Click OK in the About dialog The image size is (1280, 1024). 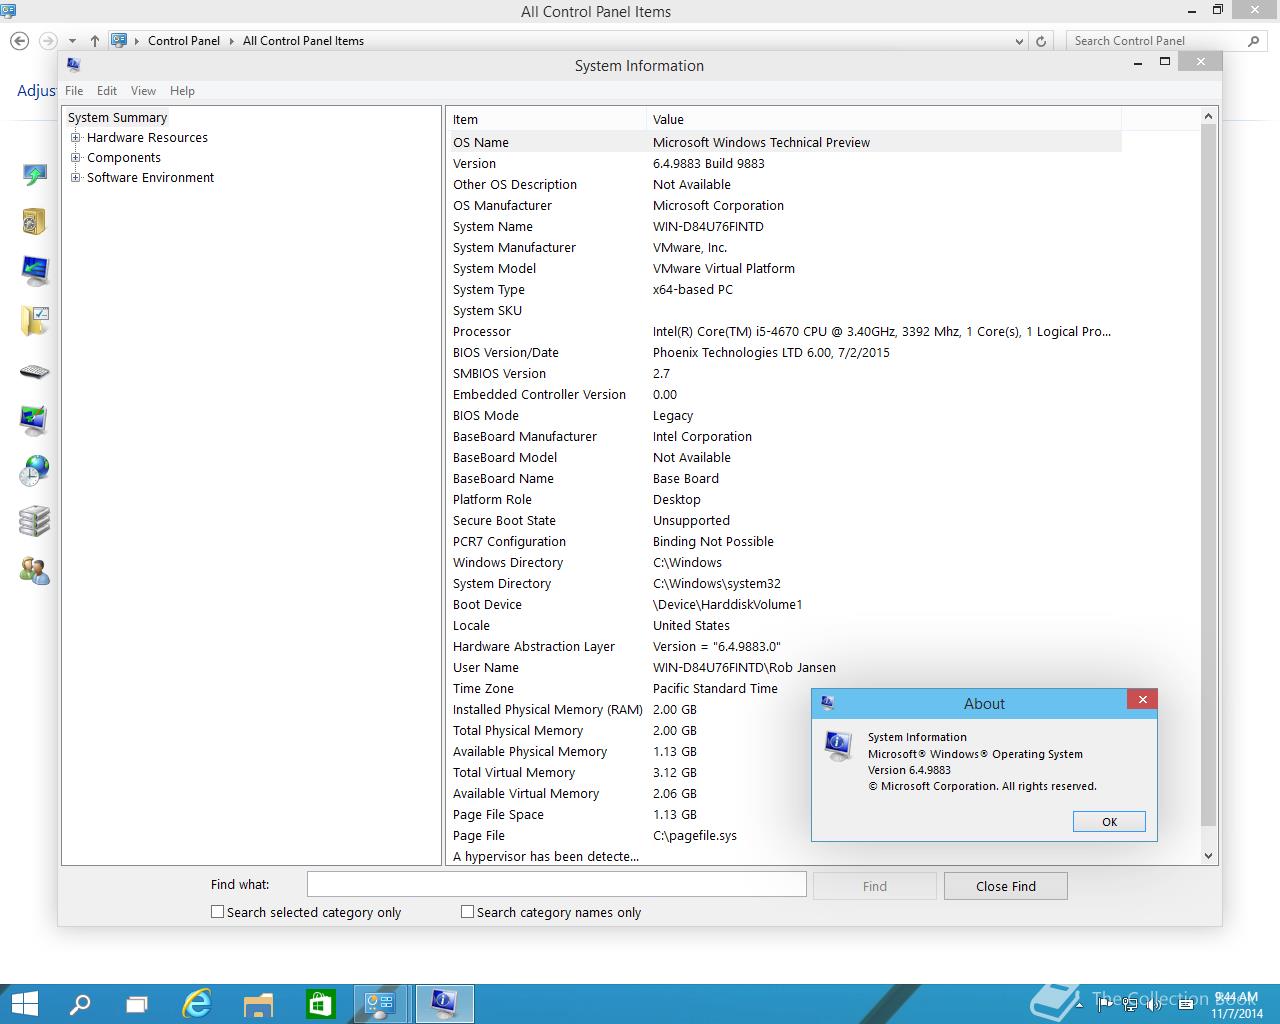(x=1109, y=822)
